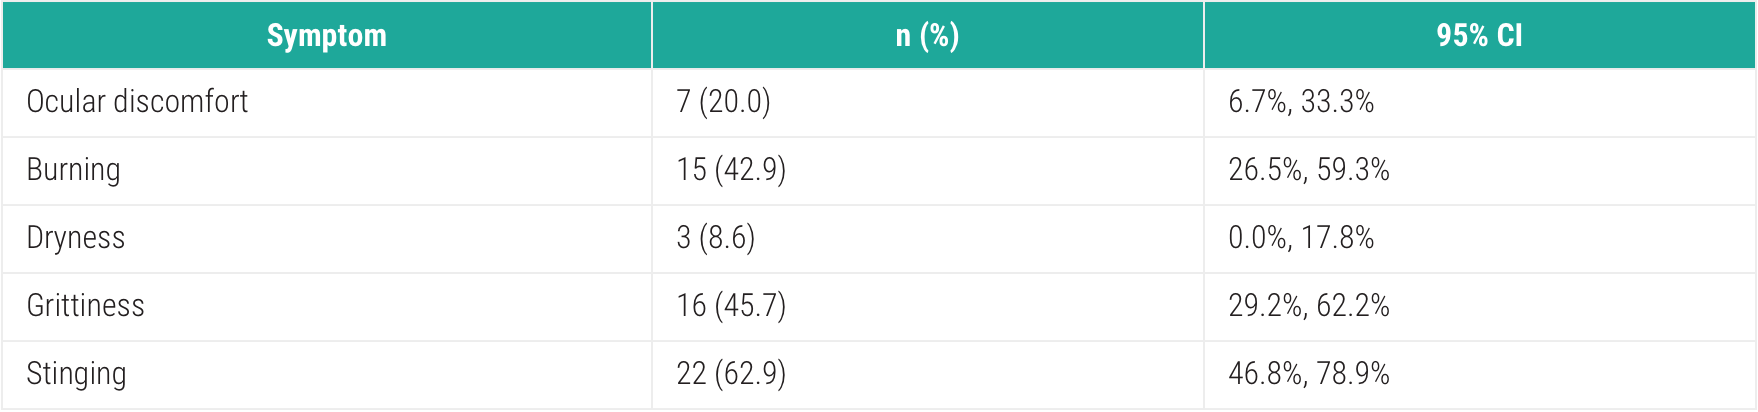
Task: Click the 46.8%, 78.9% interval cell
Action: click(x=1480, y=375)
